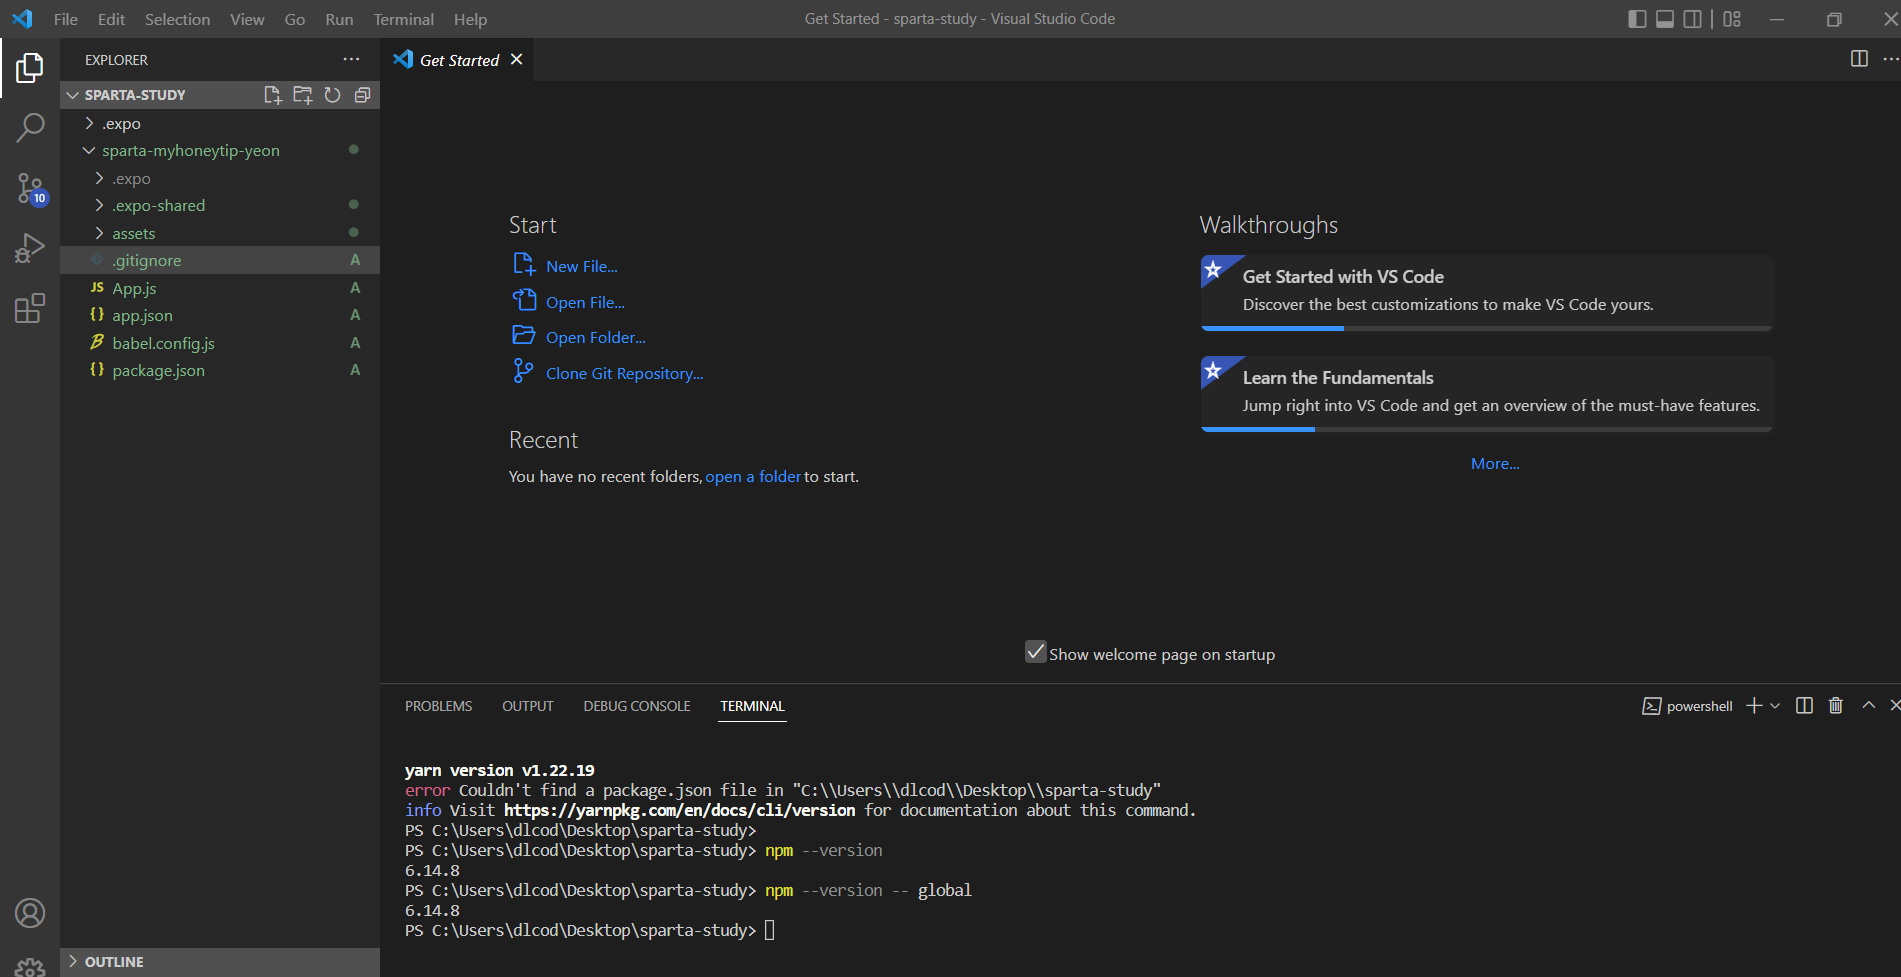Screen dimensions: 1901x977
Task: Open the Extensions view
Action: point(30,308)
